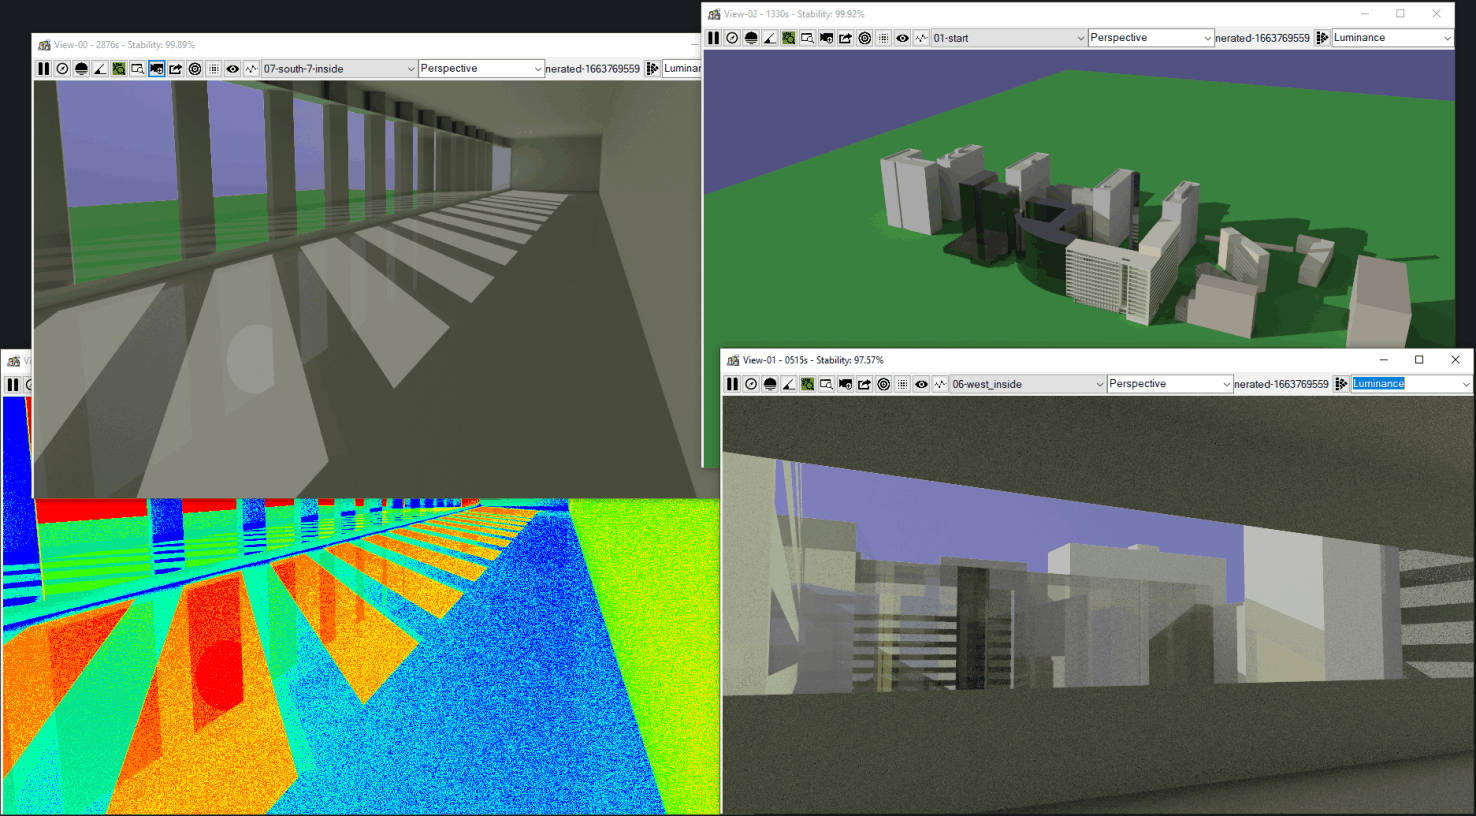Open the Luminance display dropdown in View-02
1476x816 pixels.
tap(1390, 38)
